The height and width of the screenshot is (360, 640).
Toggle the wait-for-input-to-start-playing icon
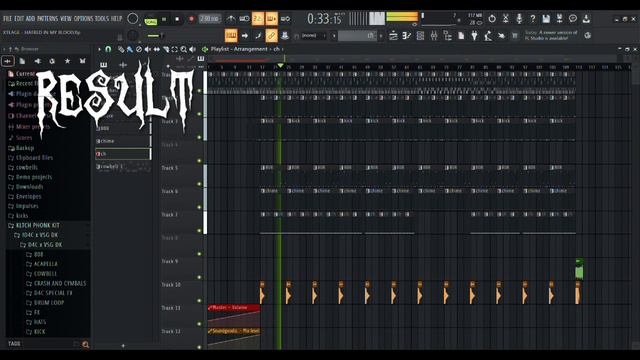click(x=244, y=19)
